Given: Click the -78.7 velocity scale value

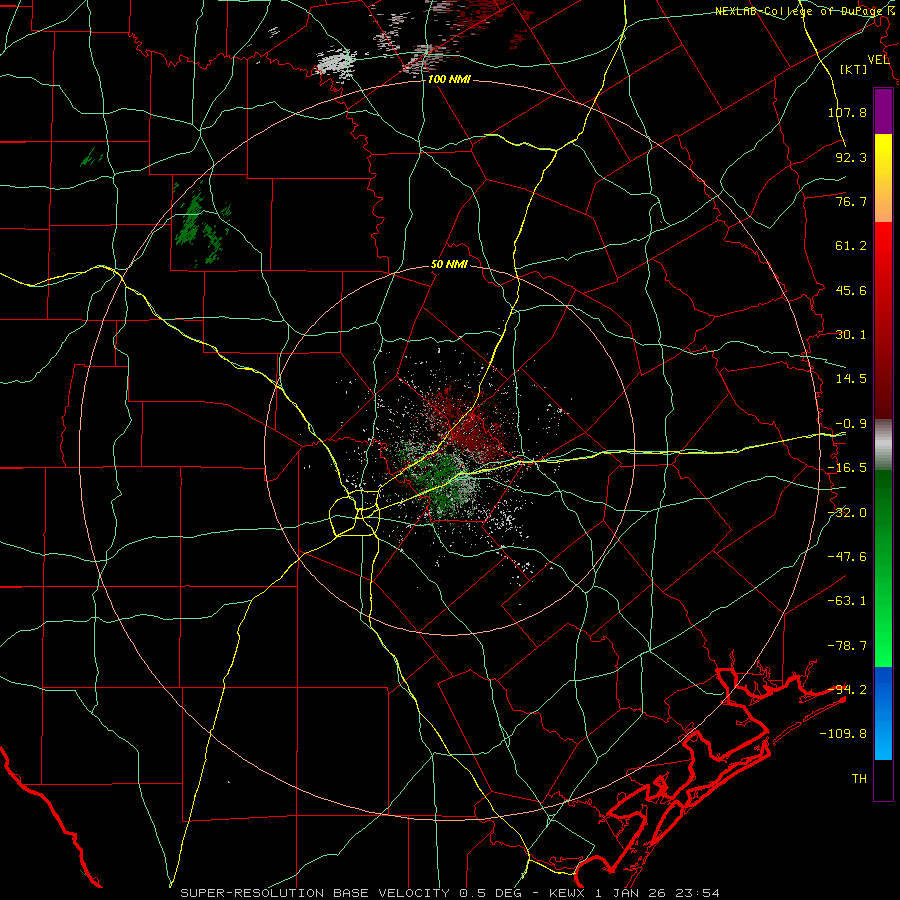Looking at the screenshot, I should pos(847,646).
